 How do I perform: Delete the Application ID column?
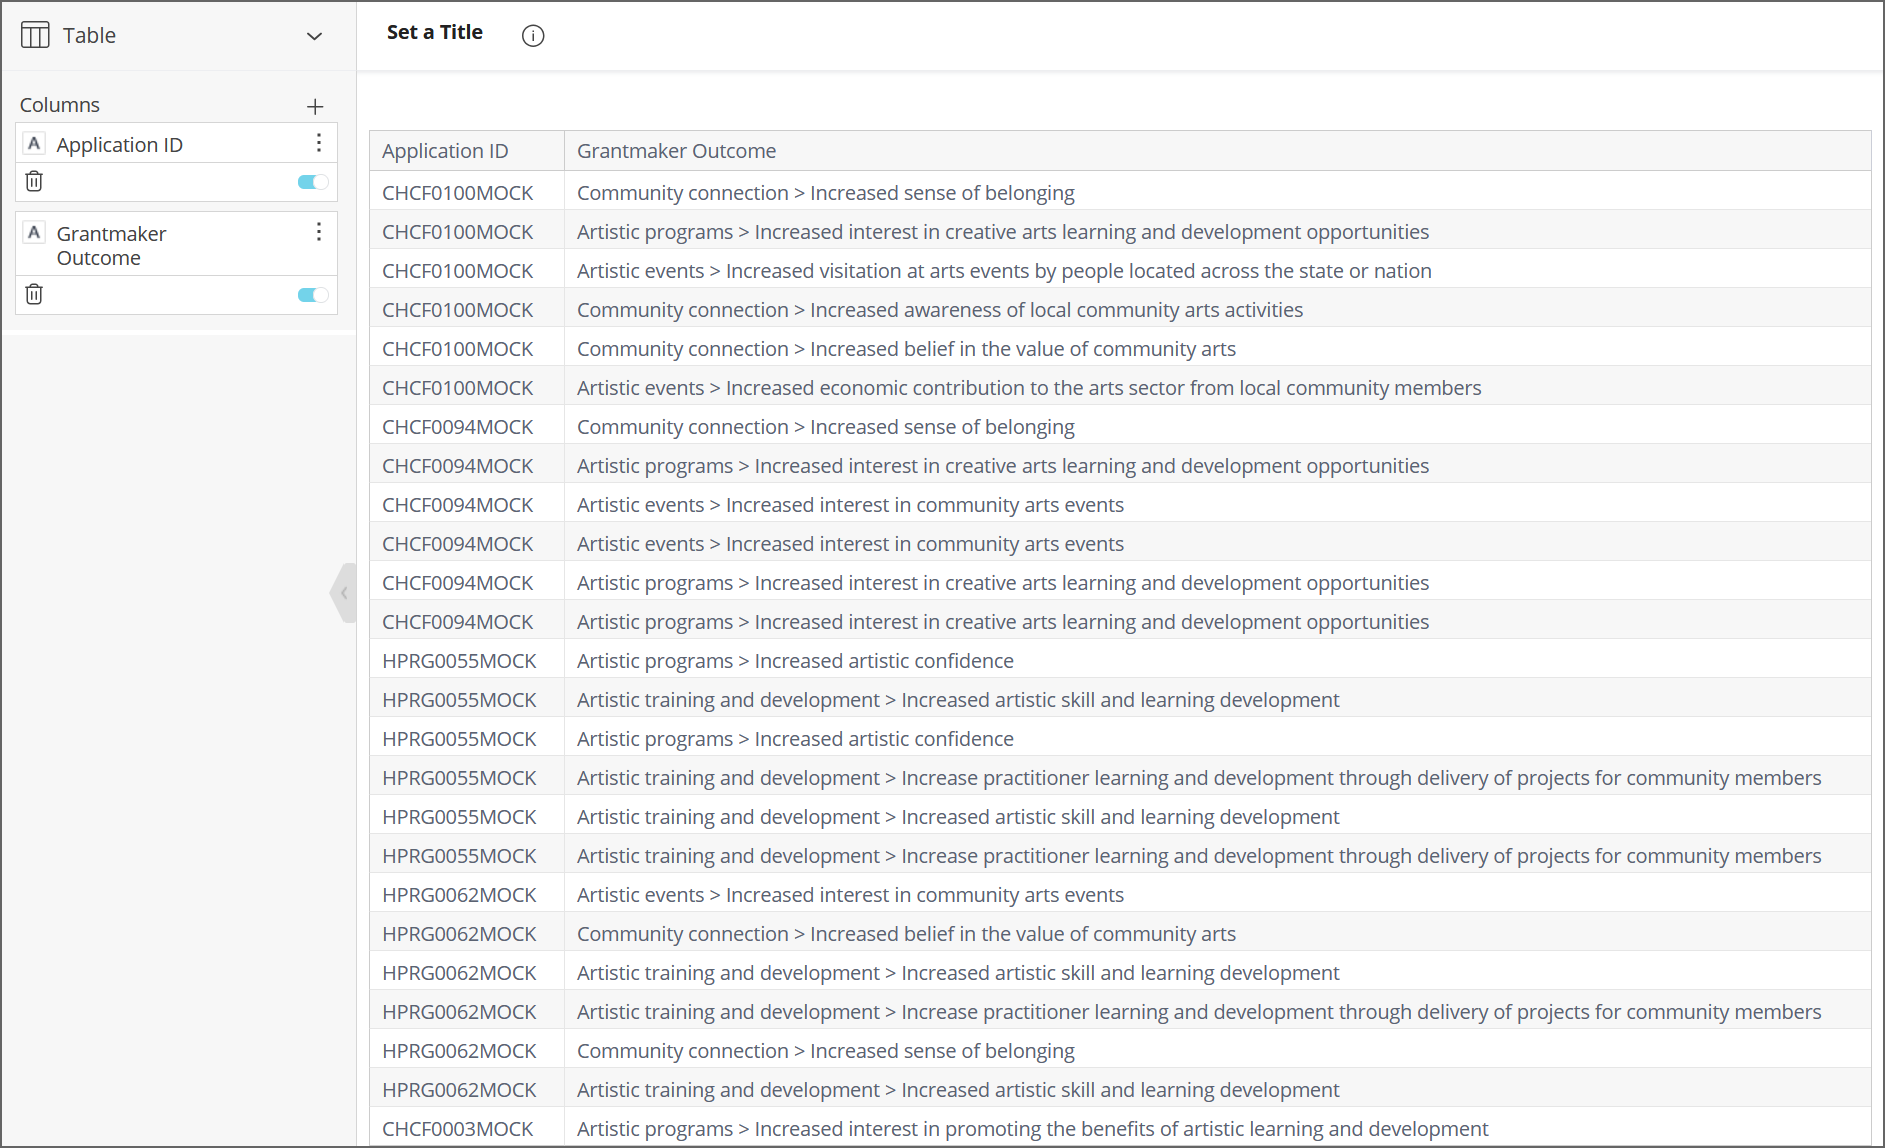pos(34,181)
